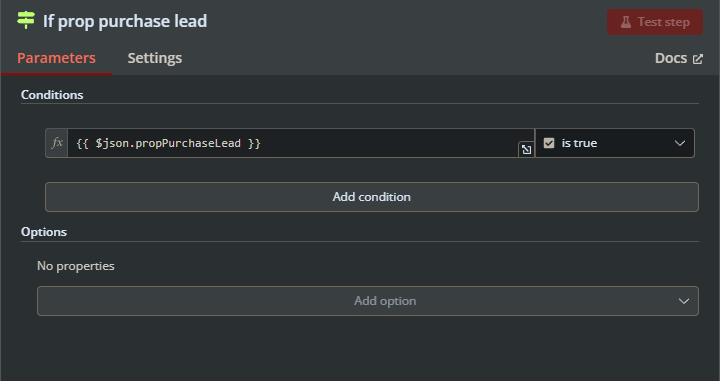The height and width of the screenshot is (381, 720).
Task: Click the fx expression icon
Action: pos(57,143)
